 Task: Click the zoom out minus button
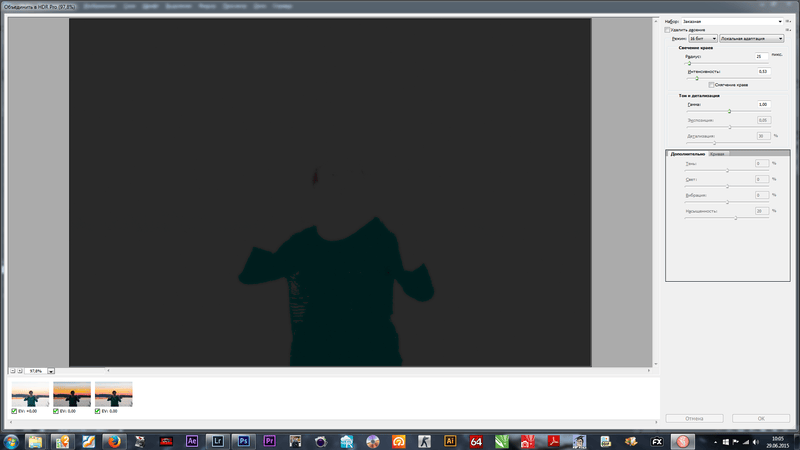12,370
